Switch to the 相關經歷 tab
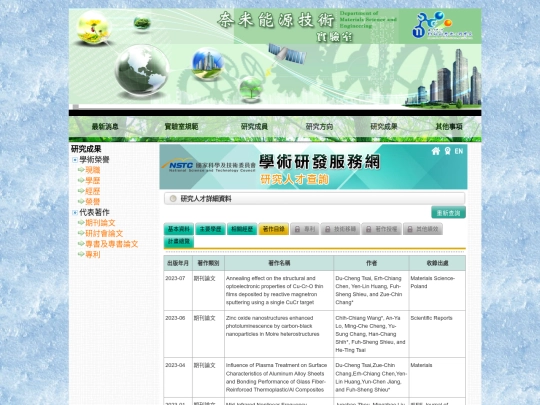The image size is (540, 405). point(242,229)
